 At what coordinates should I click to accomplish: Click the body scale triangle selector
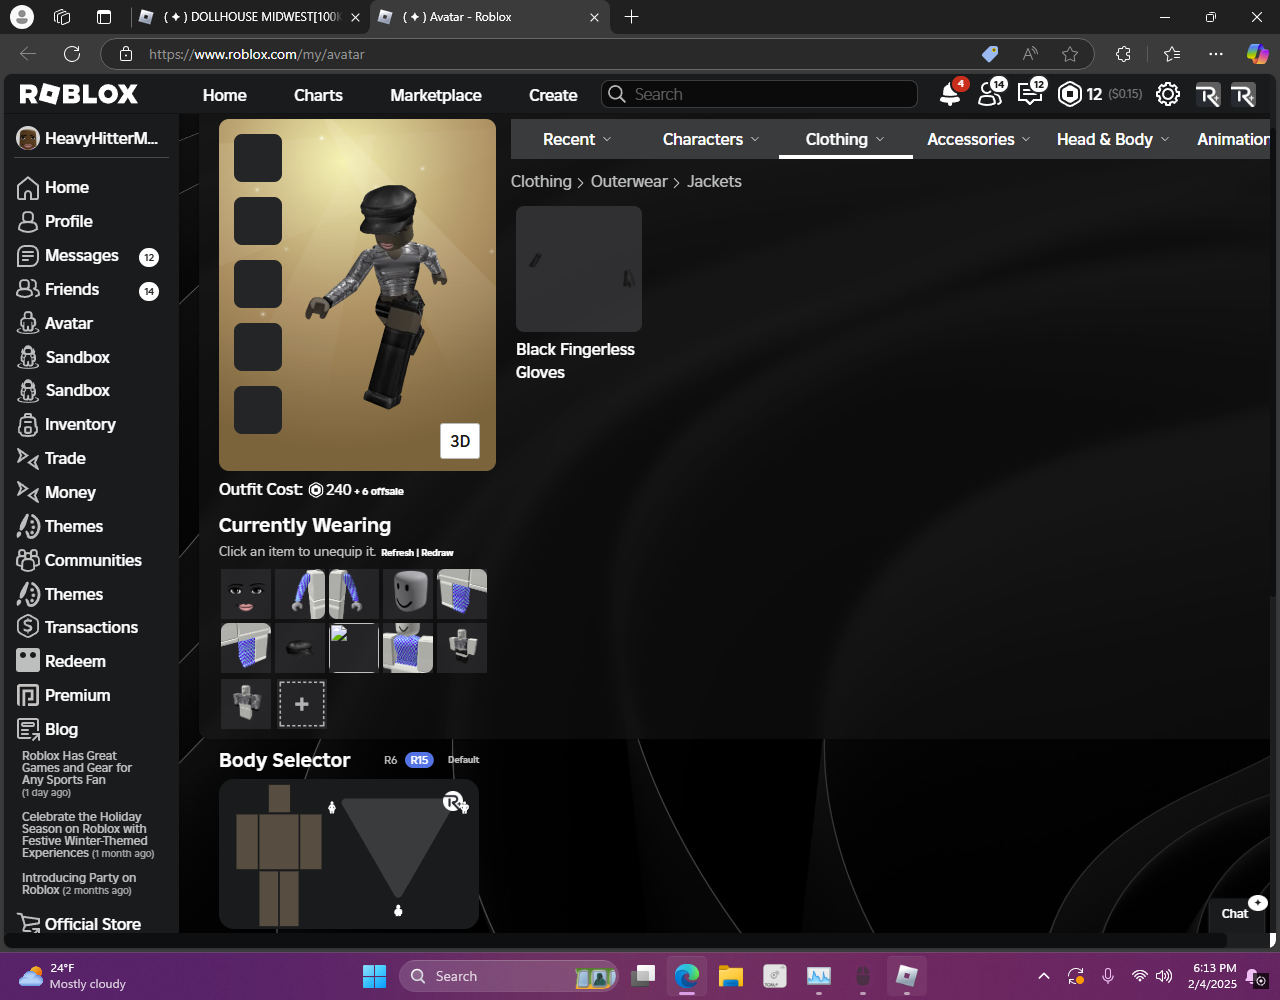coord(397,846)
